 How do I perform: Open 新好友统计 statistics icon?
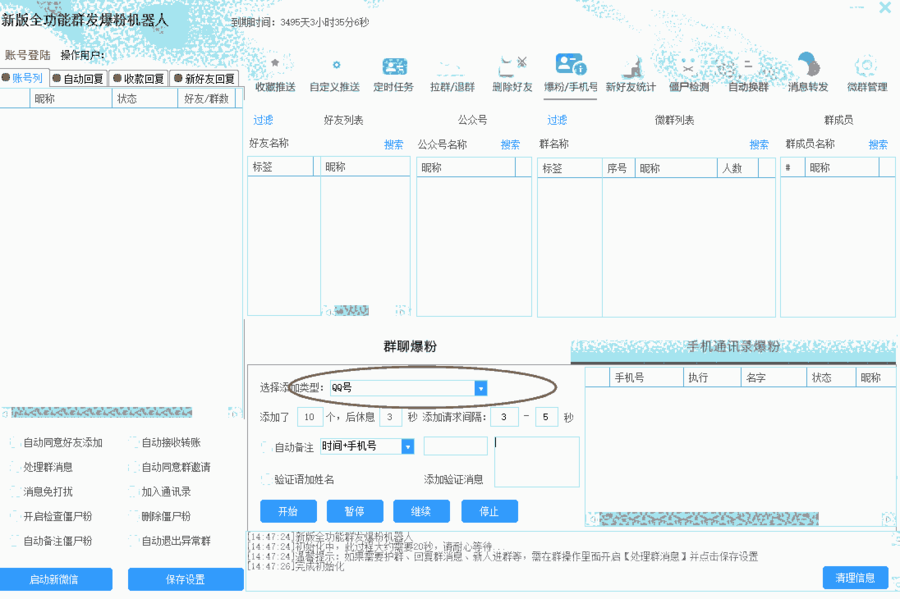click(x=630, y=66)
